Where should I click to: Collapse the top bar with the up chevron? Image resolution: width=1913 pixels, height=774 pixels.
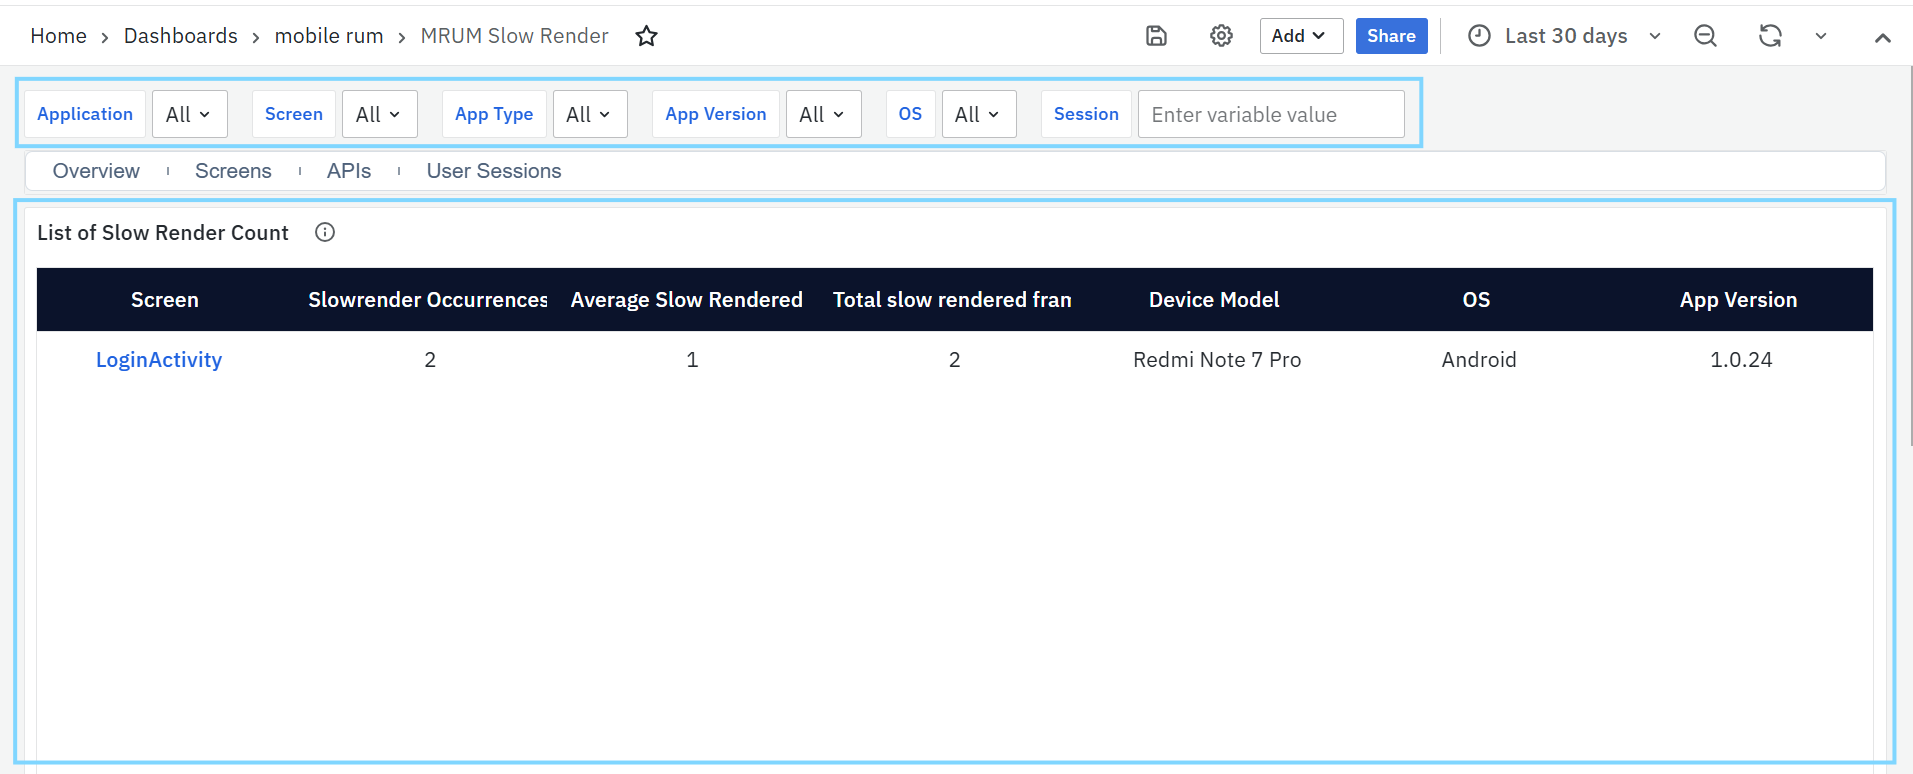click(x=1882, y=37)
